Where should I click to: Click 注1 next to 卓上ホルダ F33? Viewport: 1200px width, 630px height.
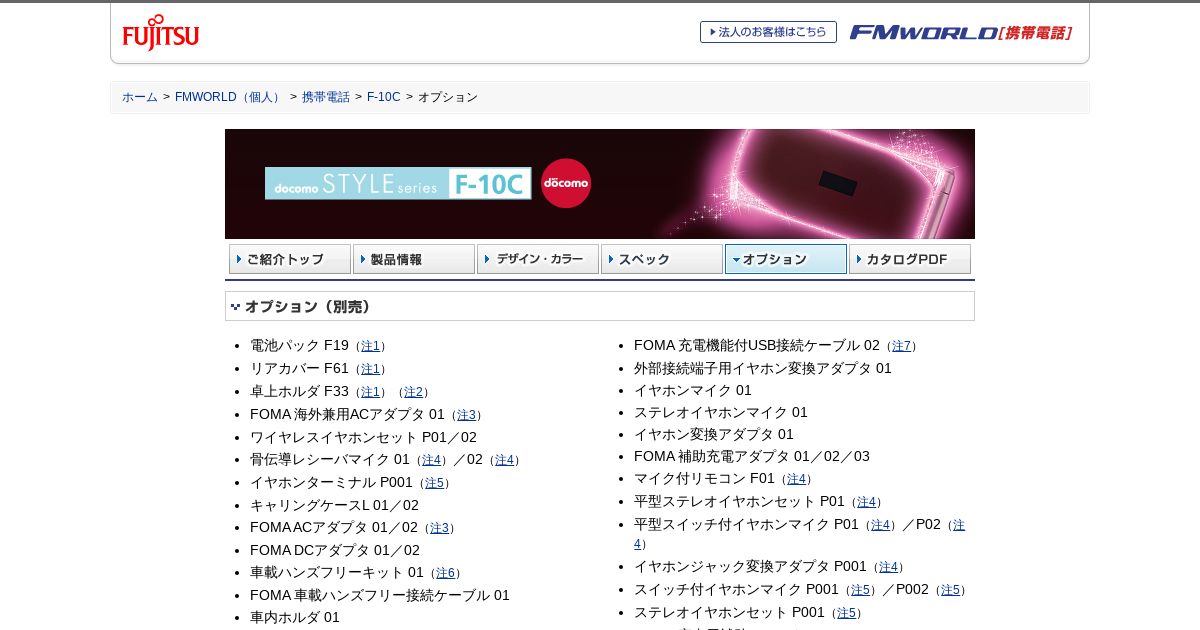(370, 392)
